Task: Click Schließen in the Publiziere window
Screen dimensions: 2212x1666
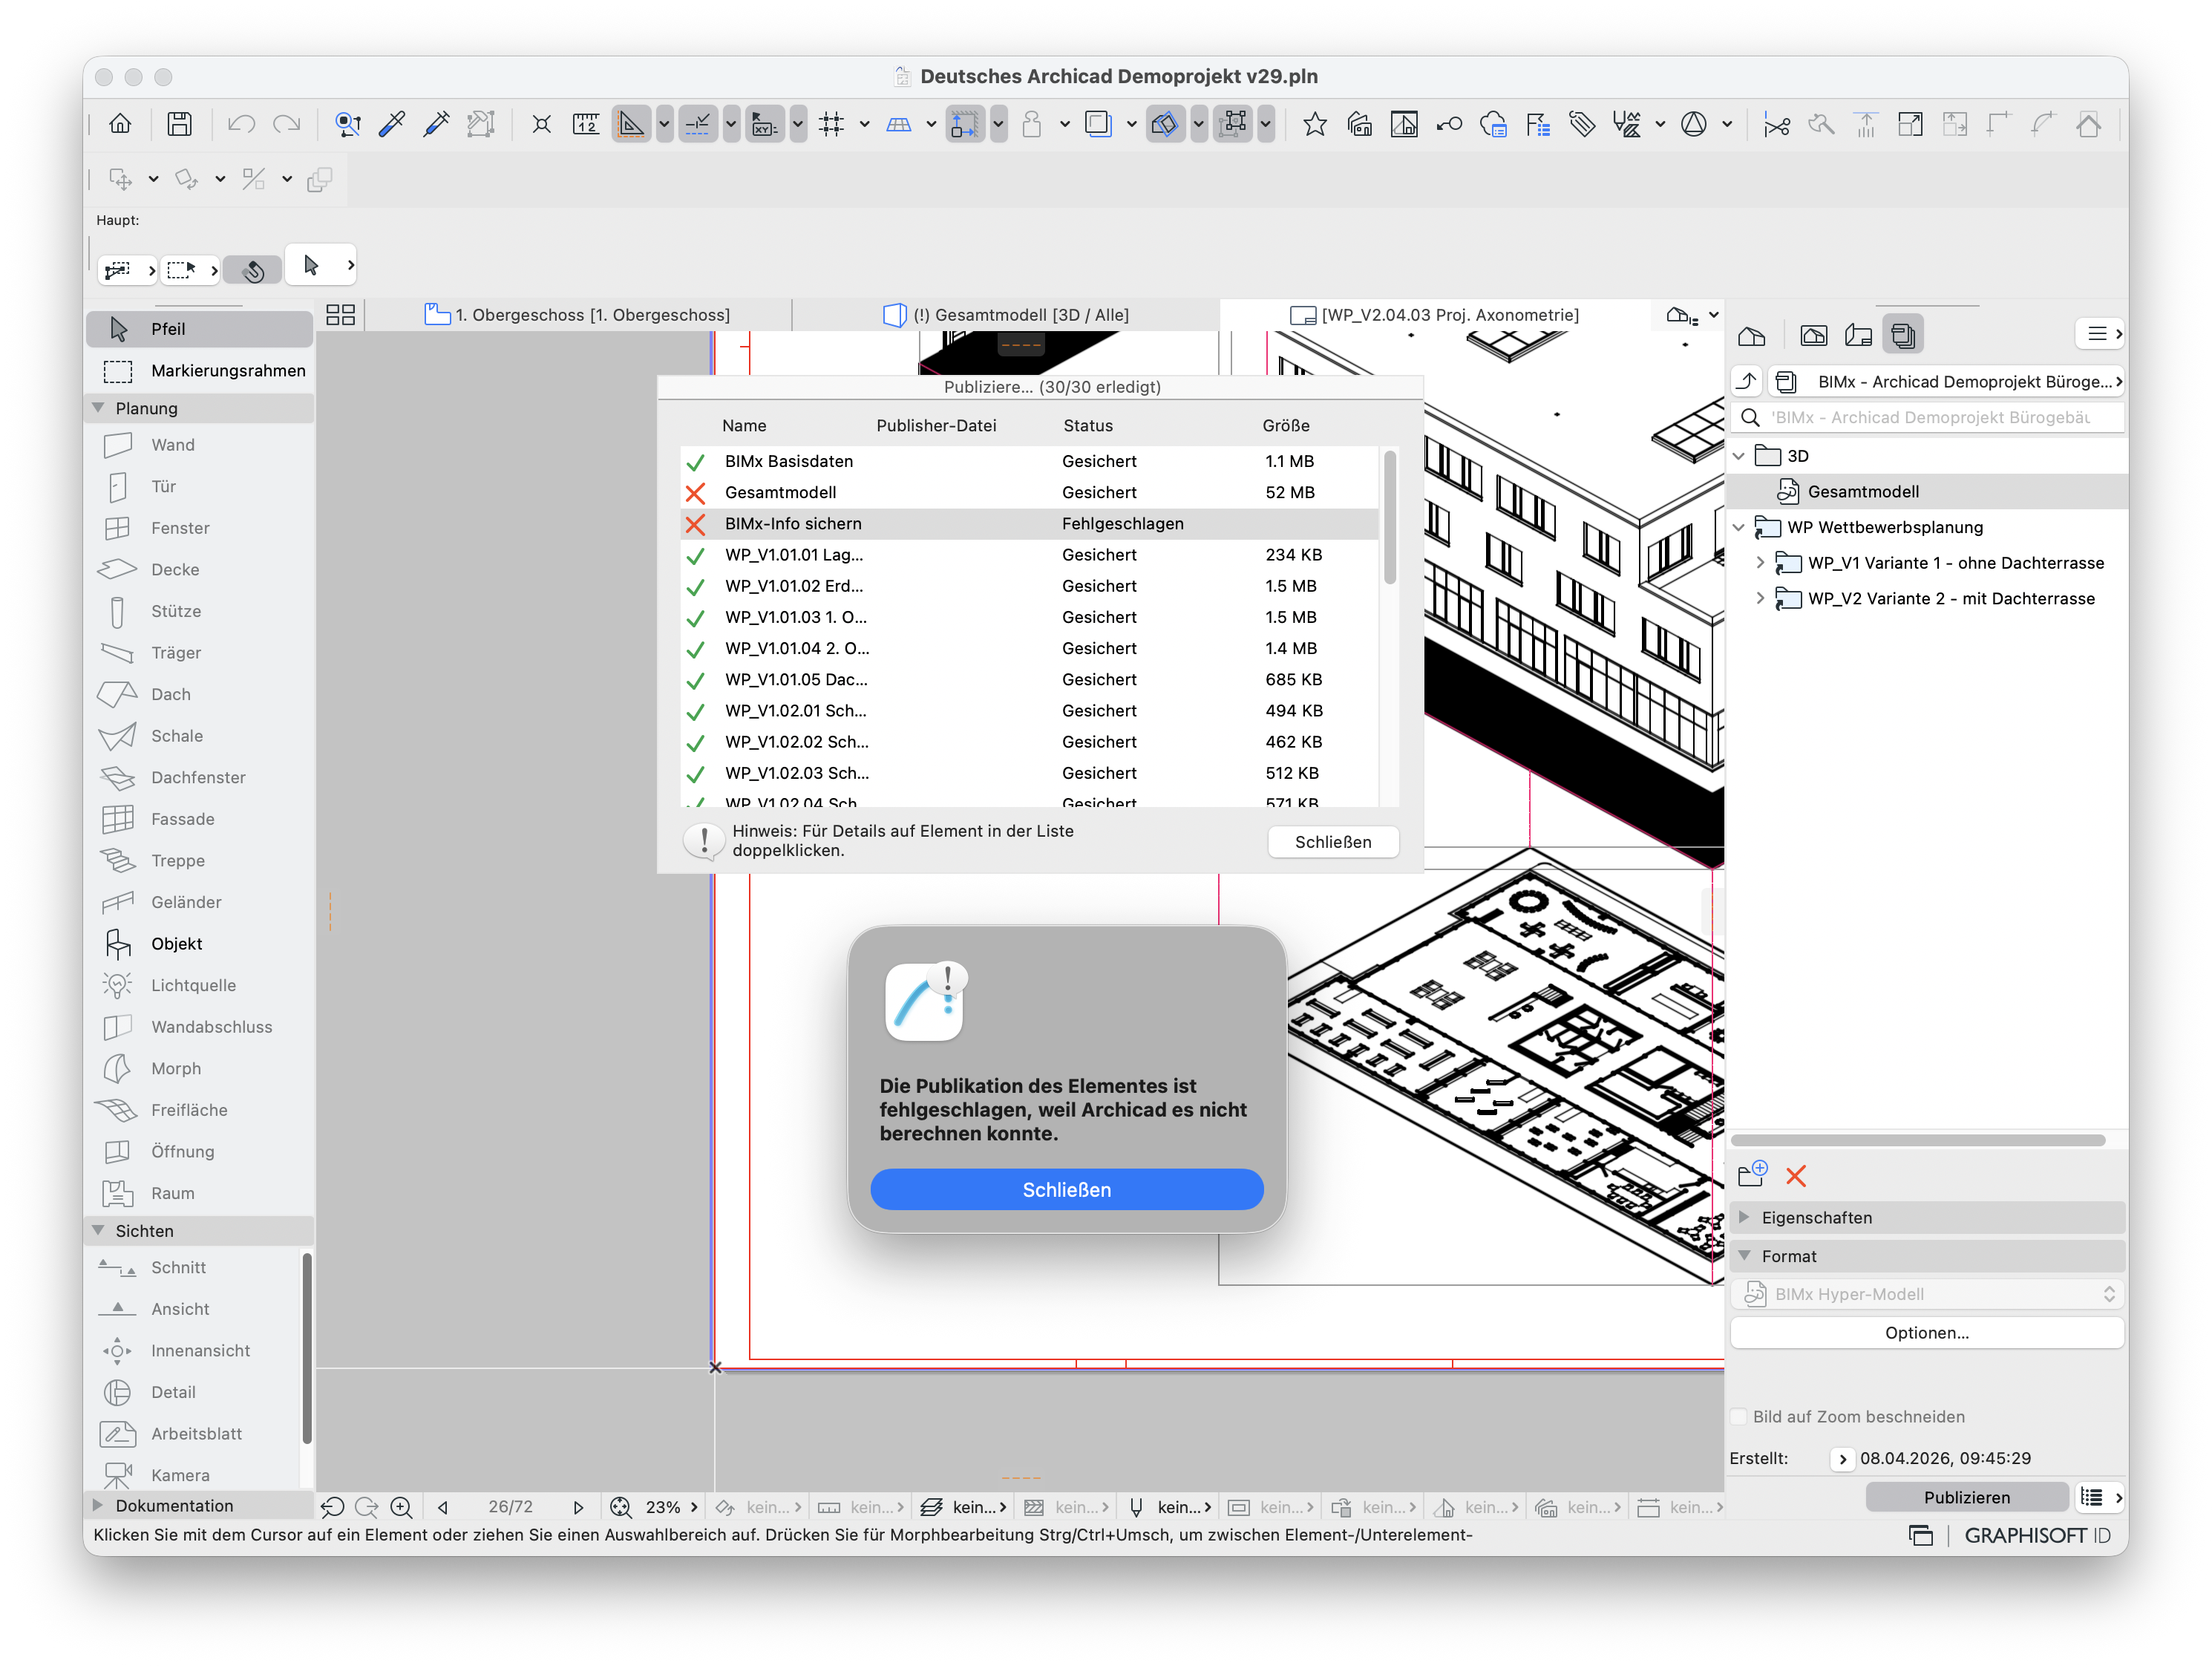Action: (x=1333, y=842)
